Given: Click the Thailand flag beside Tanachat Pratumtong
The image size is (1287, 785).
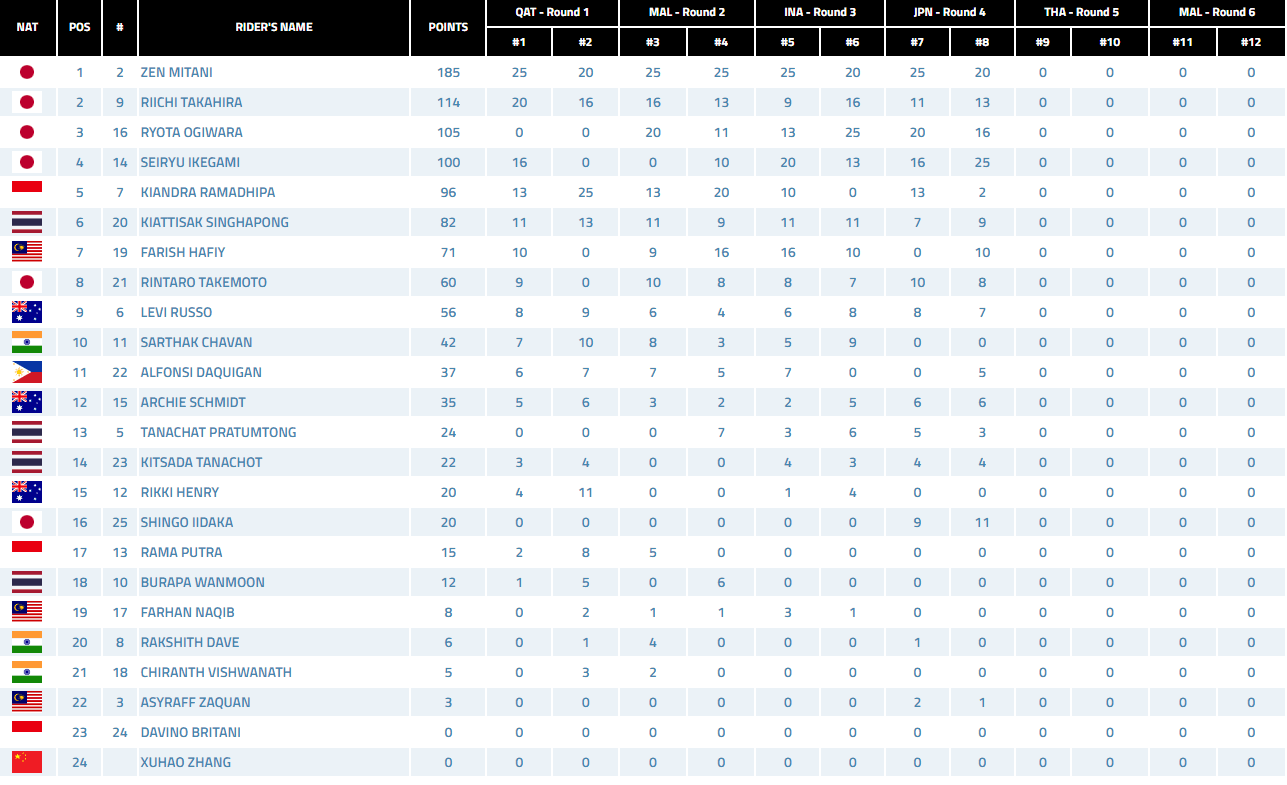Looking at the screenshot, I should click(27, 432).
